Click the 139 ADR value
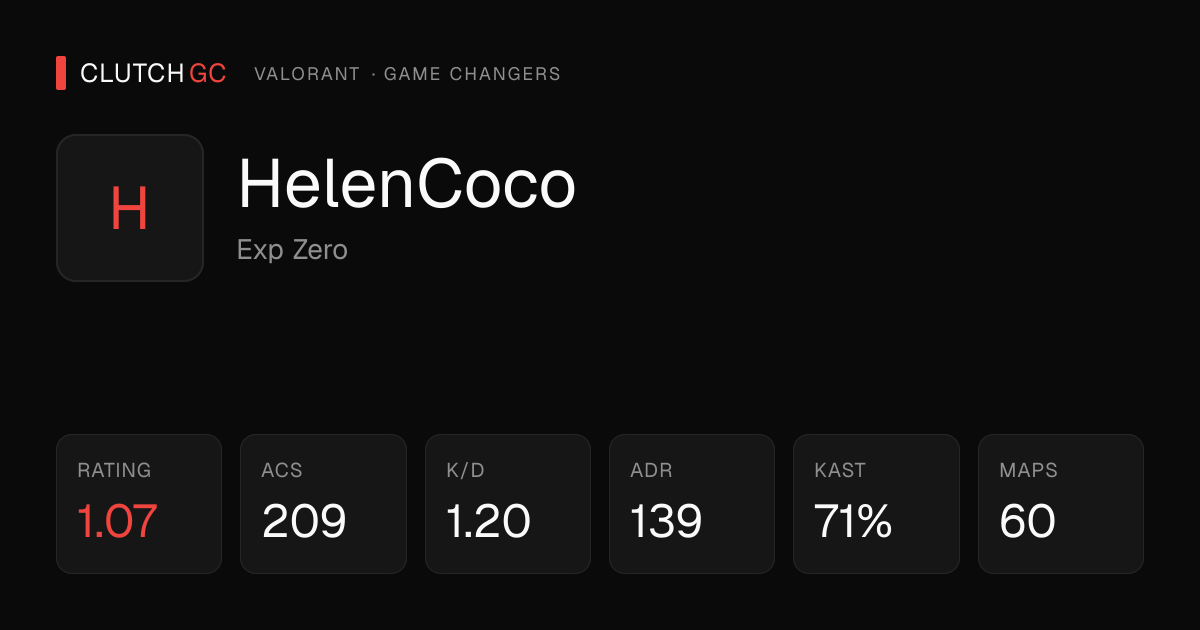This screenshot has width=1200, height=630. pyautogui.click(x=666, y=522)
